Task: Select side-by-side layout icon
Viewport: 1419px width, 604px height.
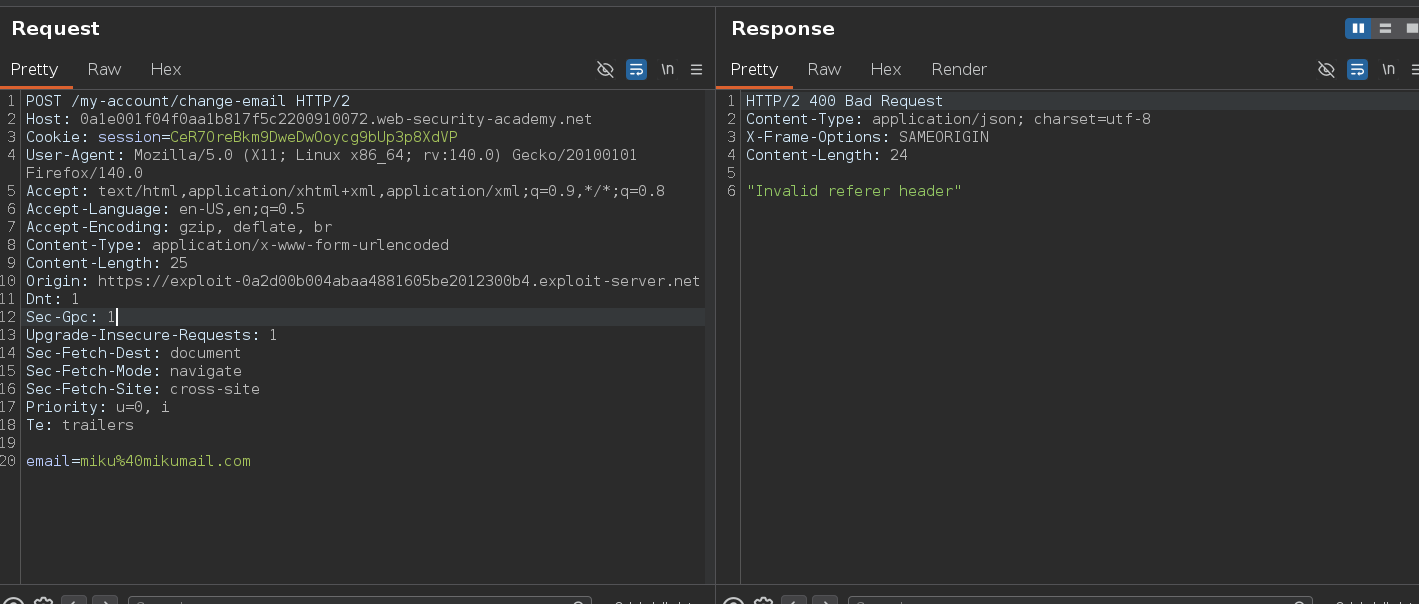Action: pos(1358,28)
